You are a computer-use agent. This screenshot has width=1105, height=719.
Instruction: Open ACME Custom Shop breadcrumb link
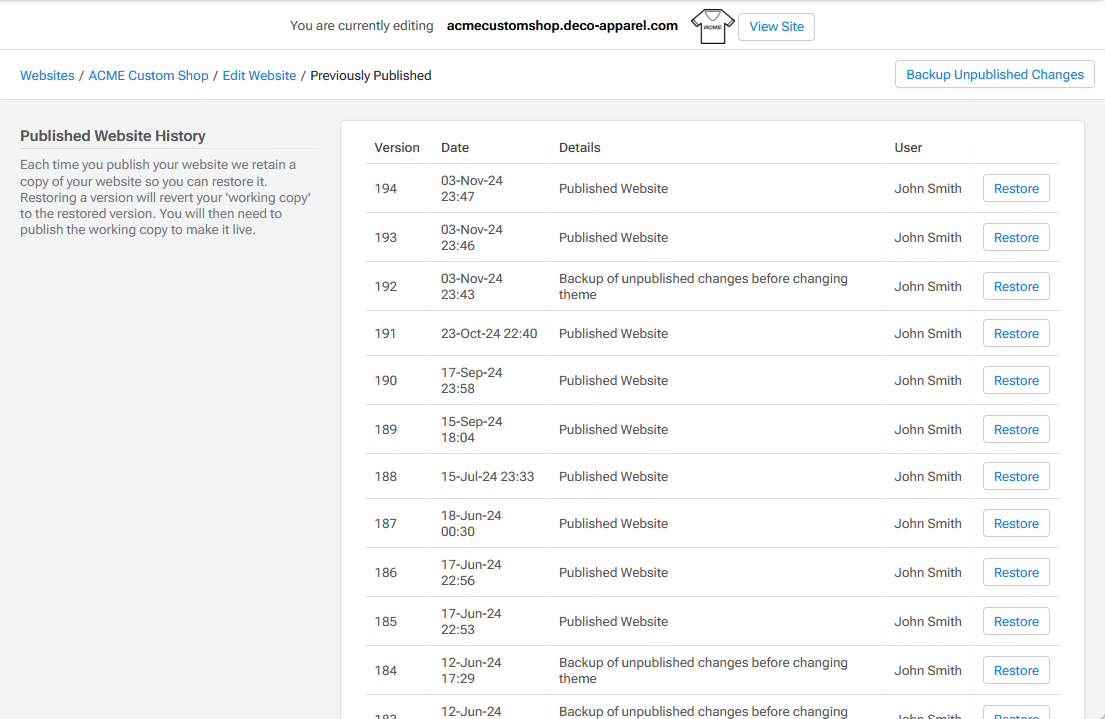point(148,76)
